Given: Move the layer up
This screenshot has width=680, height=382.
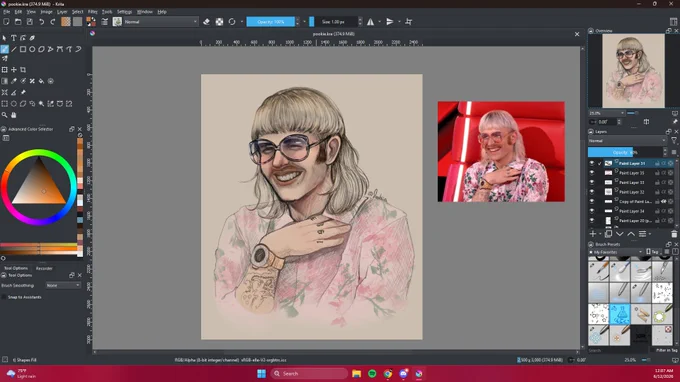Looking at the screenshot, I should tap(631, 234).
